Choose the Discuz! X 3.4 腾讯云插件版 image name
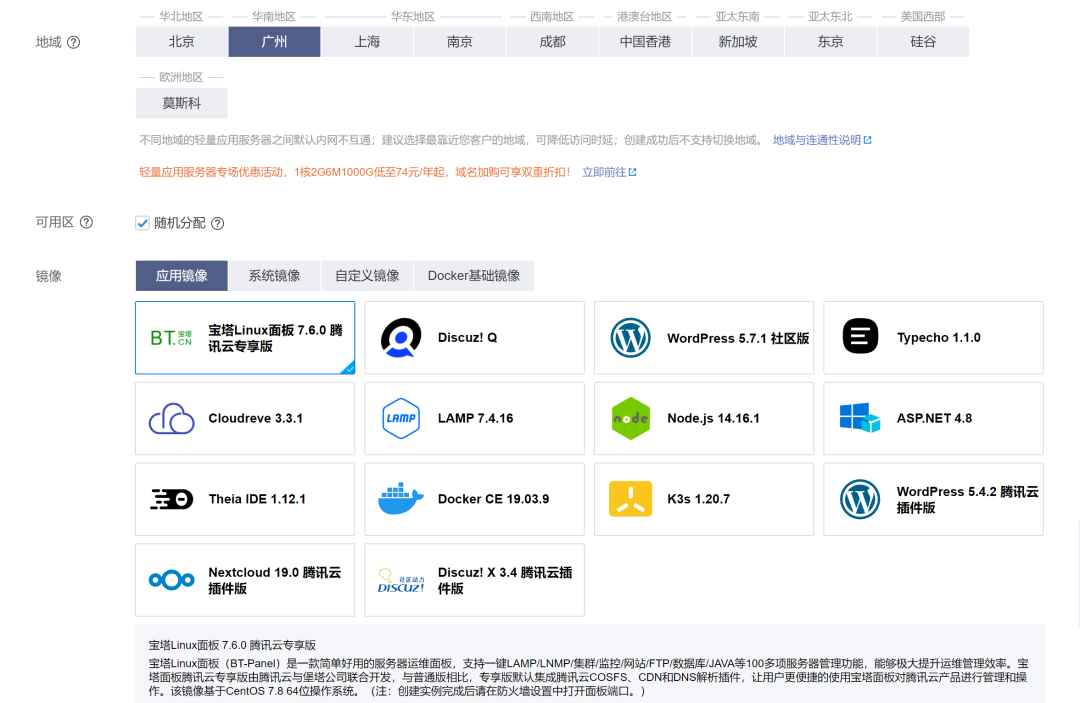The image size is (1080, 703). coord(505,580)
